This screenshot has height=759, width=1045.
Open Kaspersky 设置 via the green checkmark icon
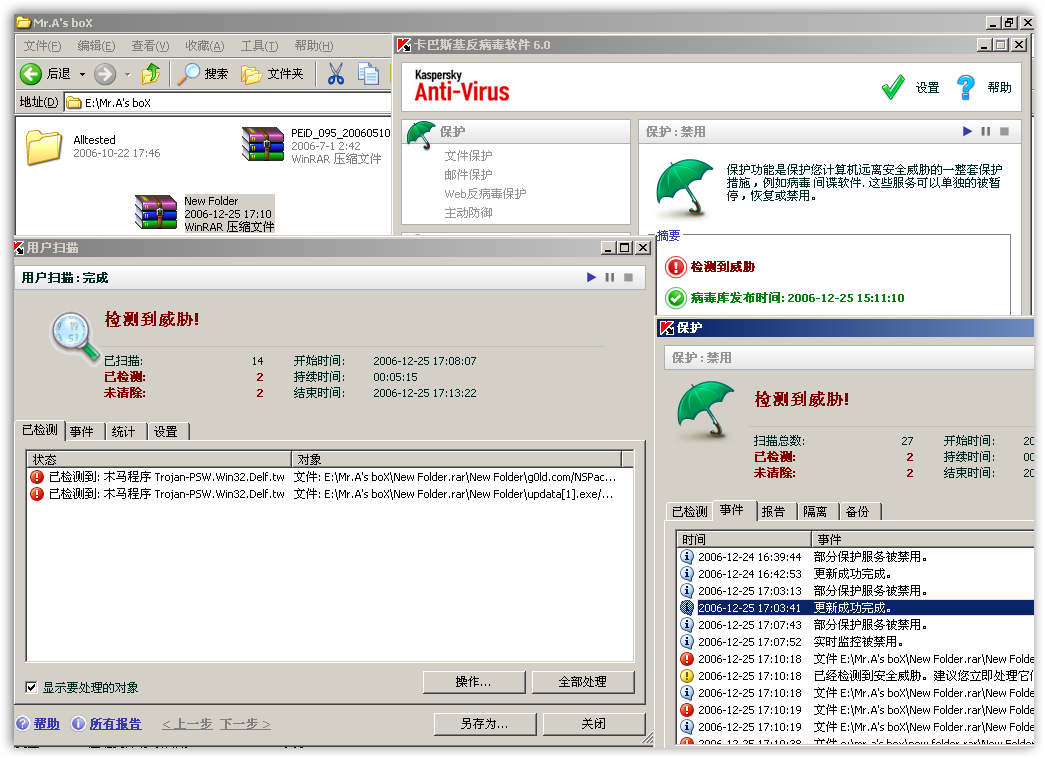tap(893, 87)
